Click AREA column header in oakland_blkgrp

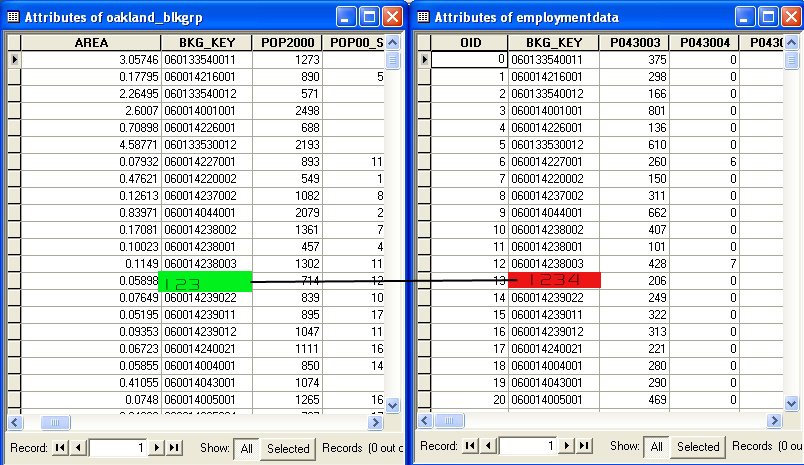pos(91,43)
